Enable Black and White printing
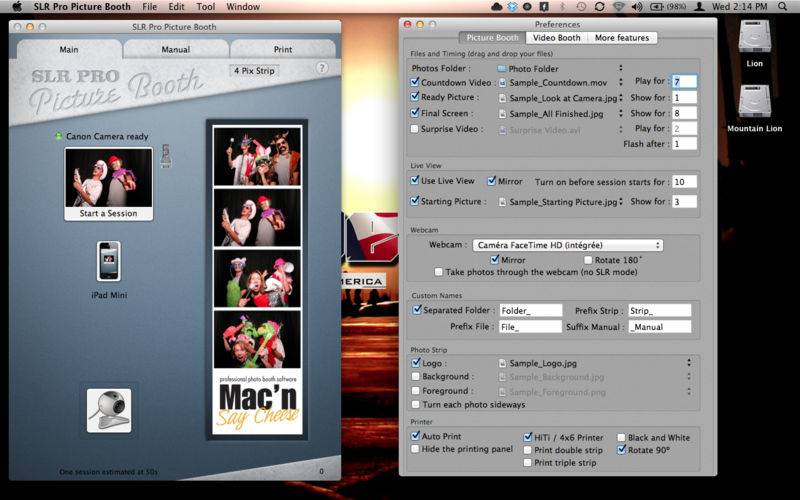The width and height of the screenshot is (800, 500). 621,438
